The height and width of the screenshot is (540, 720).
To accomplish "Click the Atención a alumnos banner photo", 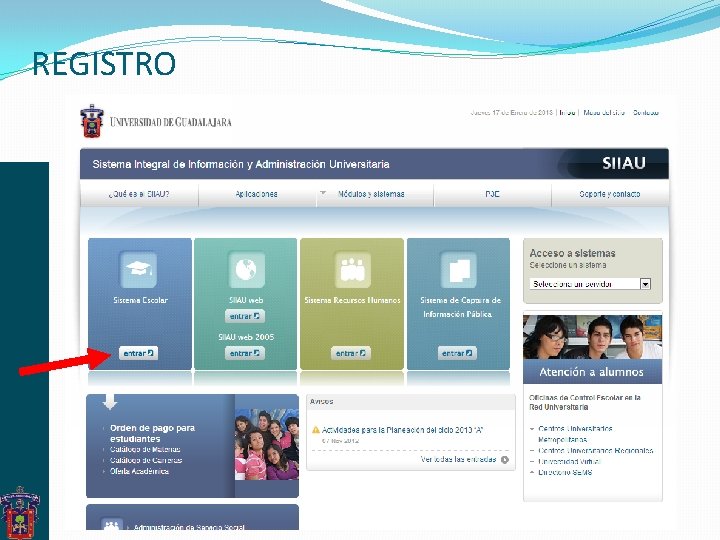I will (592, 337).
